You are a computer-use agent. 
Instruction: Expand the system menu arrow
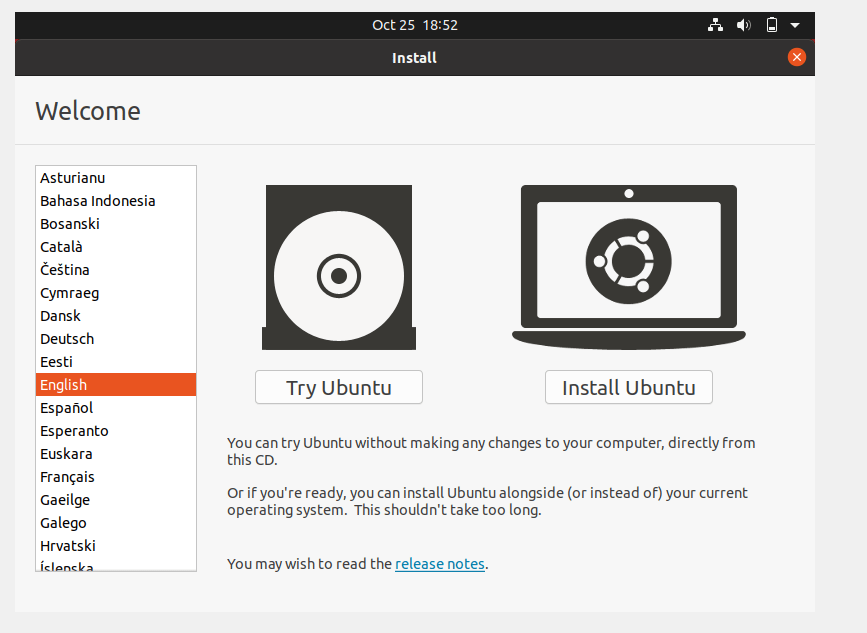(795, 25)
